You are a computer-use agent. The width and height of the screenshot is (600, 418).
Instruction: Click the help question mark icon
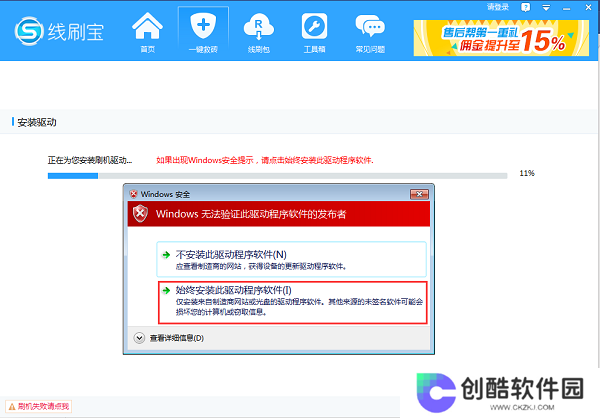(526, 7)
